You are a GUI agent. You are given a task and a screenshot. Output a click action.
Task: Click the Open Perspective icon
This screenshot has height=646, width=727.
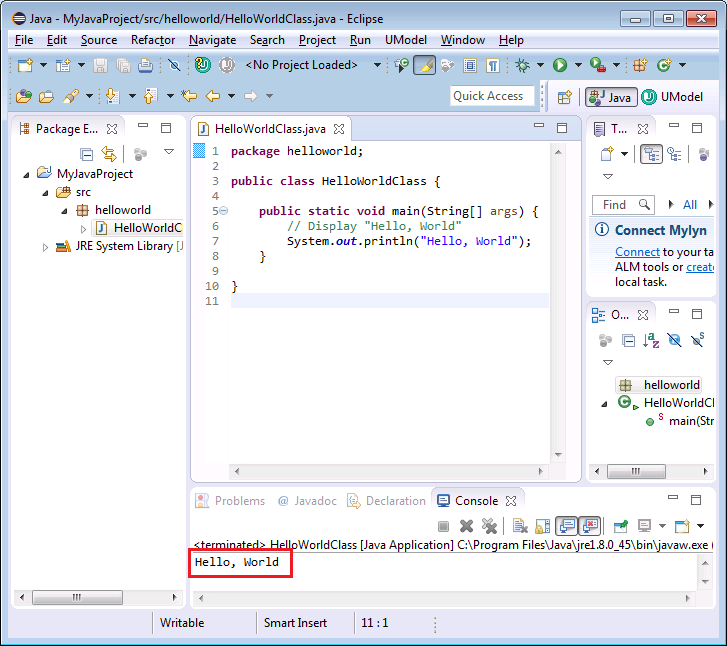coord(564,97)
